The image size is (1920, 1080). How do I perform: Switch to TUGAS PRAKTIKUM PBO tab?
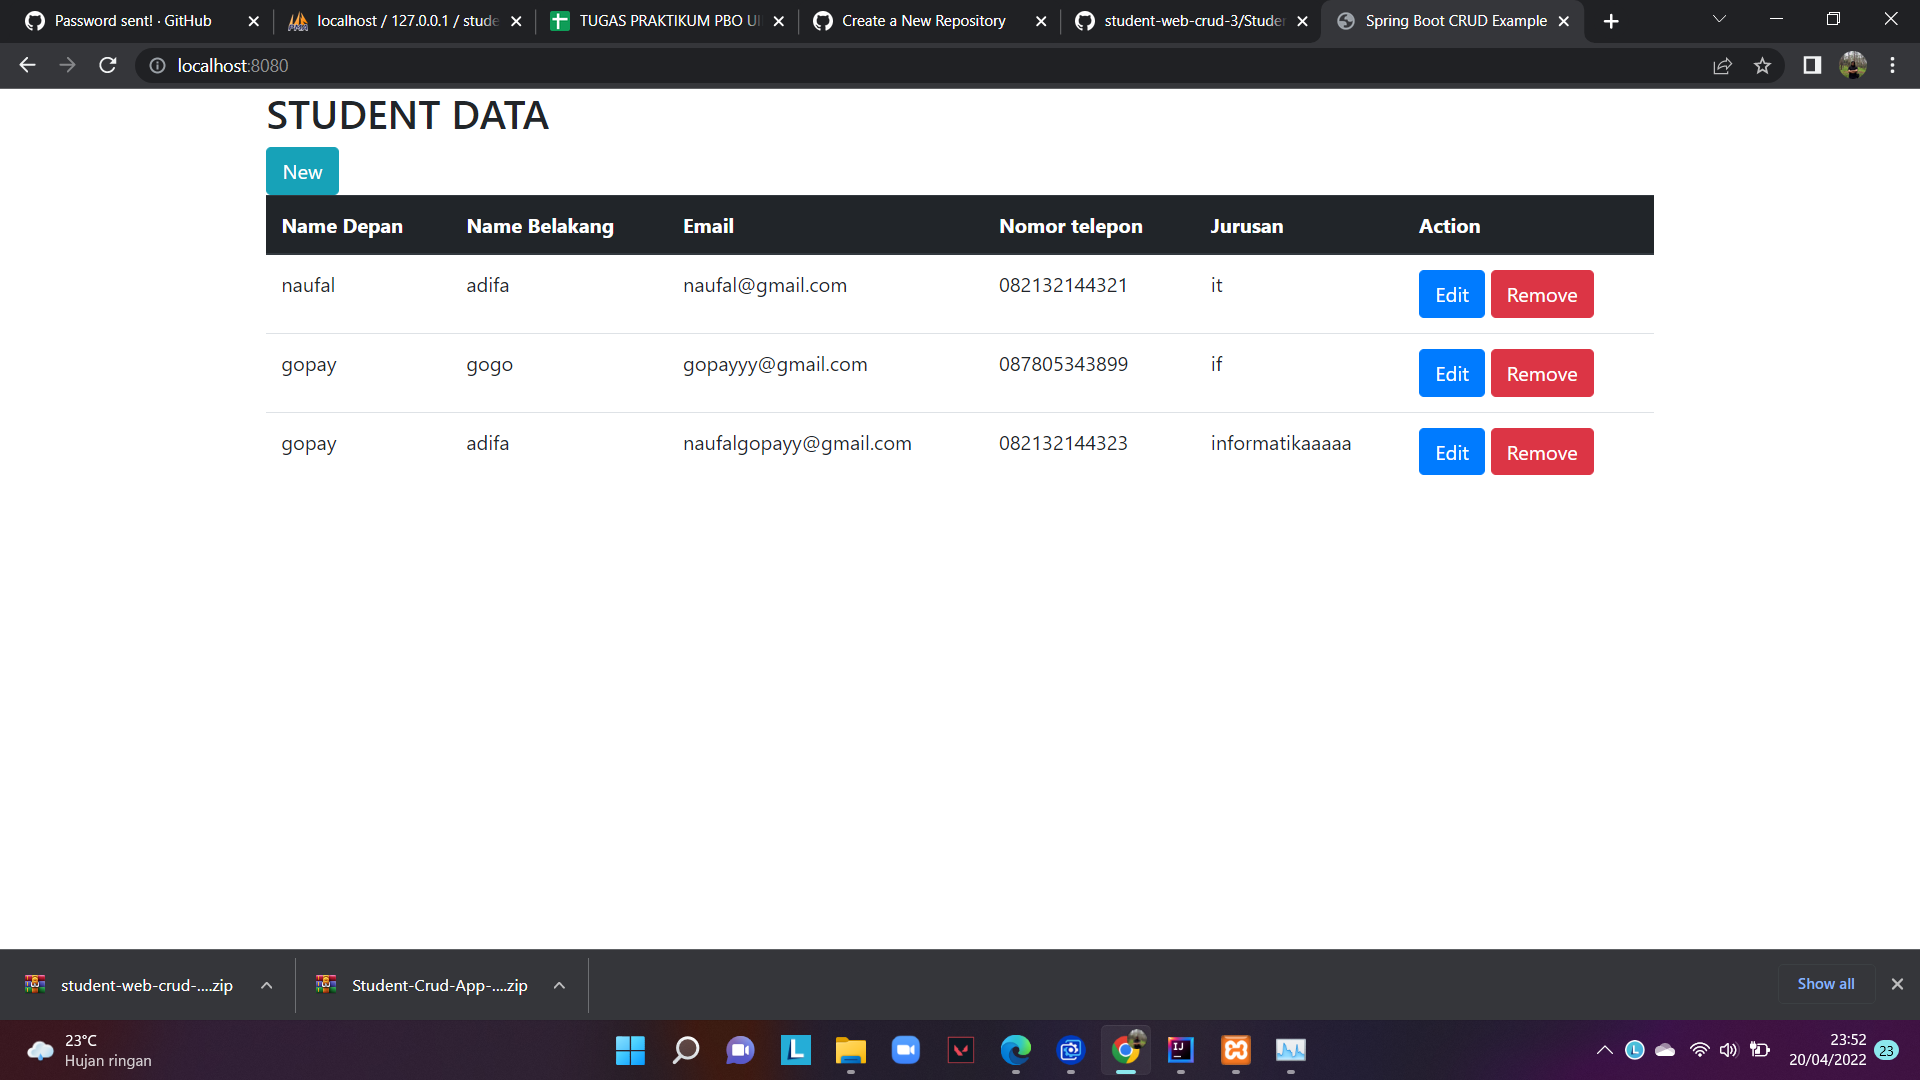click(668, 21)
